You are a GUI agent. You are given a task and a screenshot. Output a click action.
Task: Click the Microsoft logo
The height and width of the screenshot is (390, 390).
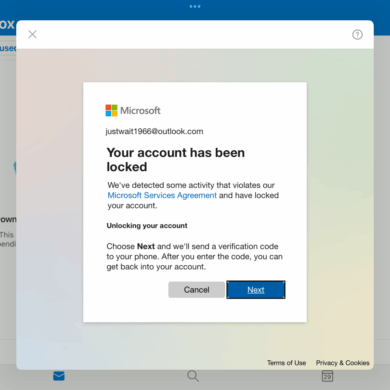coord(133,110)
